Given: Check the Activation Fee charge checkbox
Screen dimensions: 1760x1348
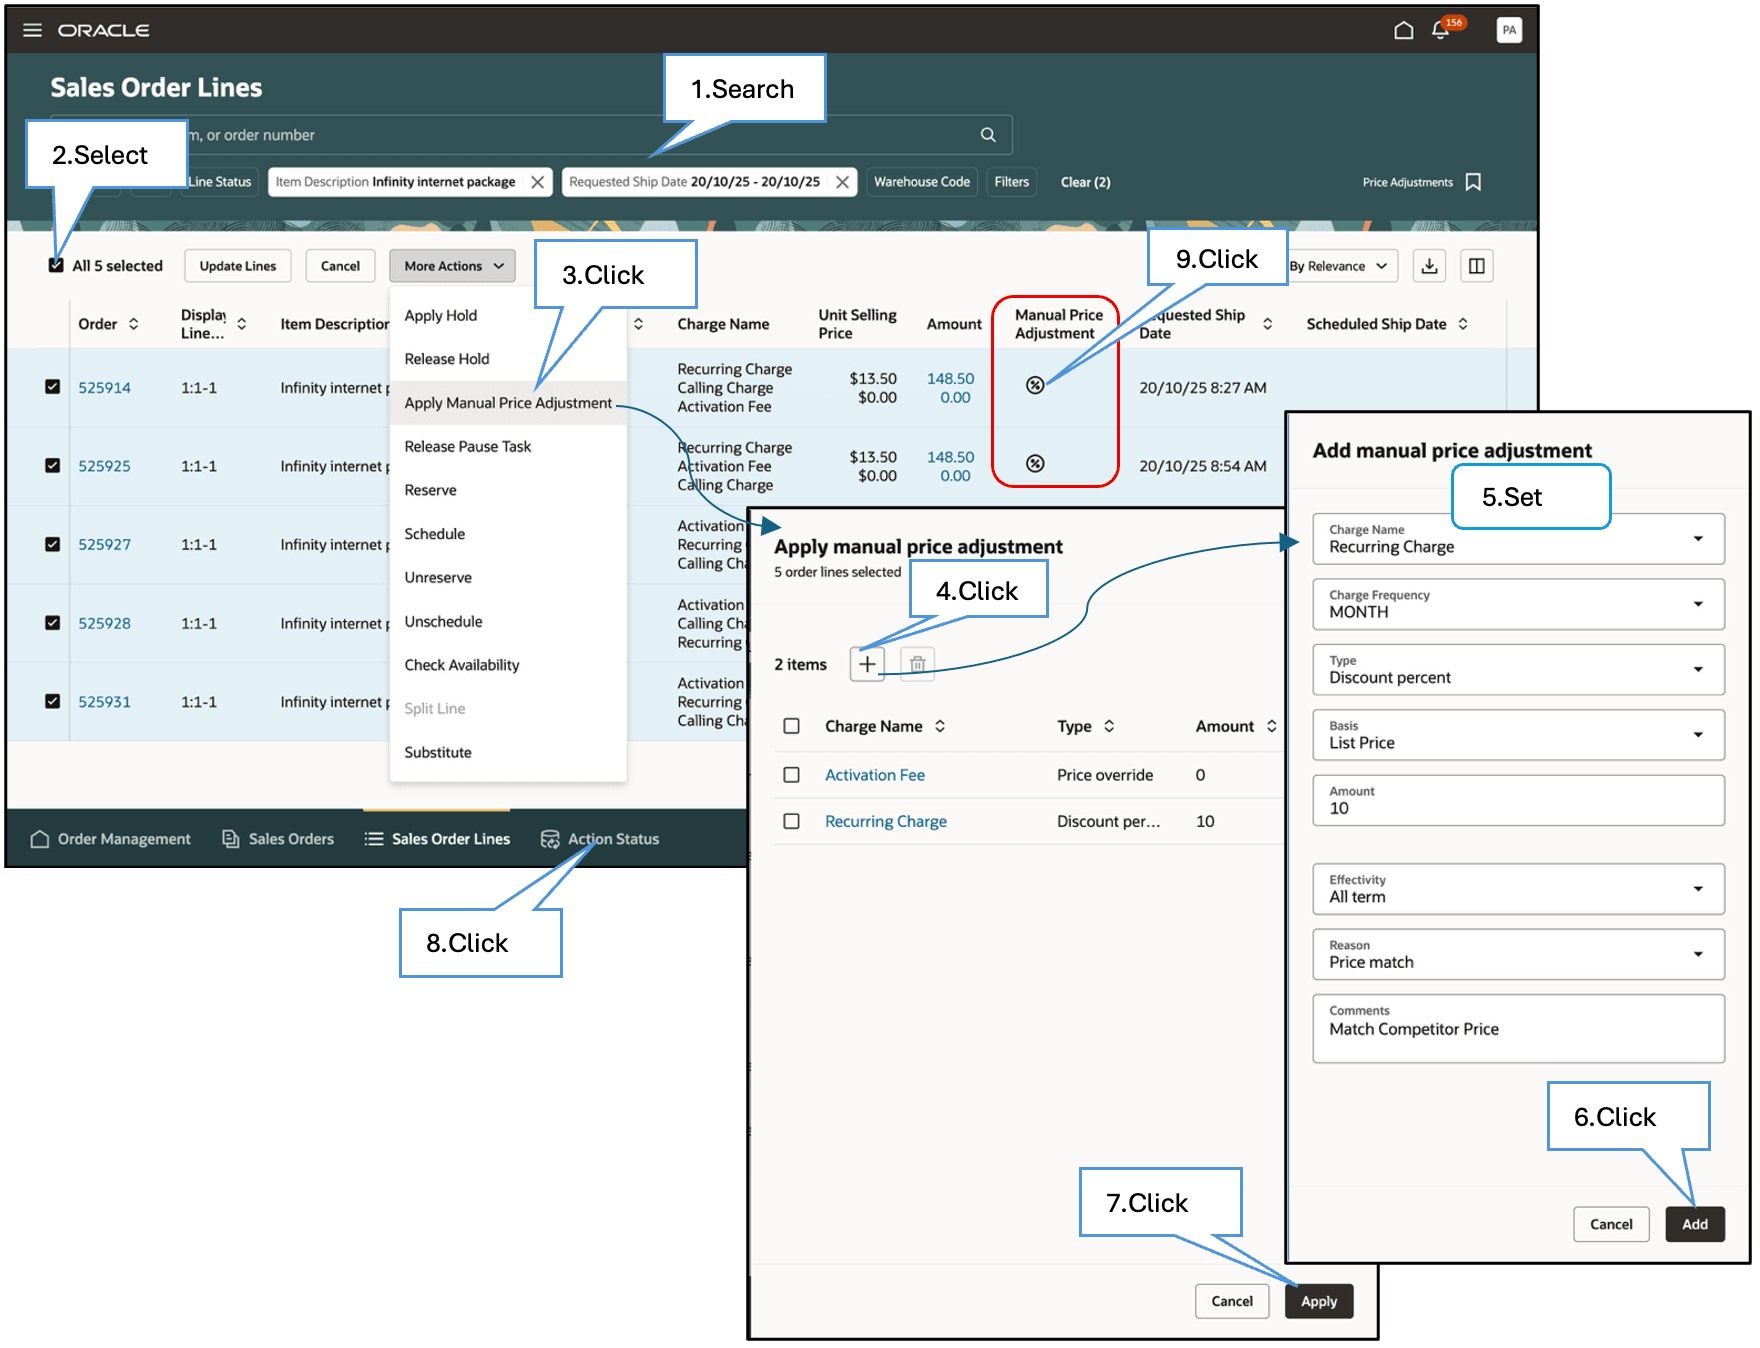Looking at the screenshot, I should tap(792, 774).
